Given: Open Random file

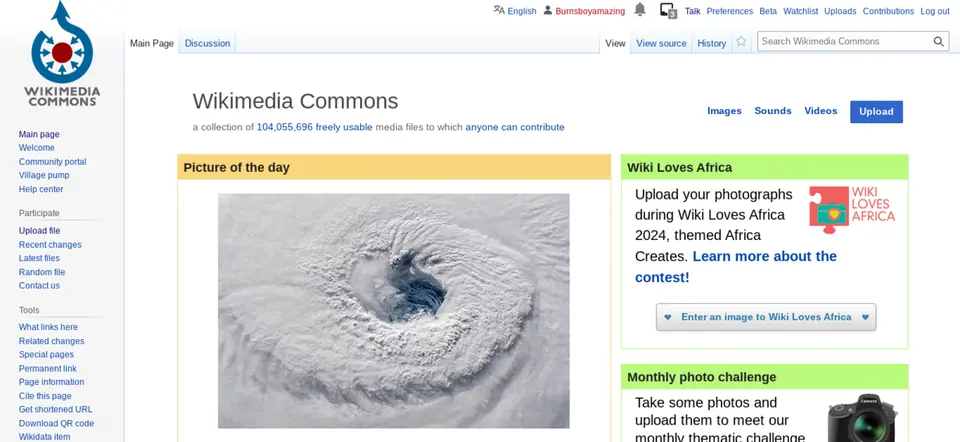Looking at the screenshot, I should pyautogui.click(x=42, y=272).
